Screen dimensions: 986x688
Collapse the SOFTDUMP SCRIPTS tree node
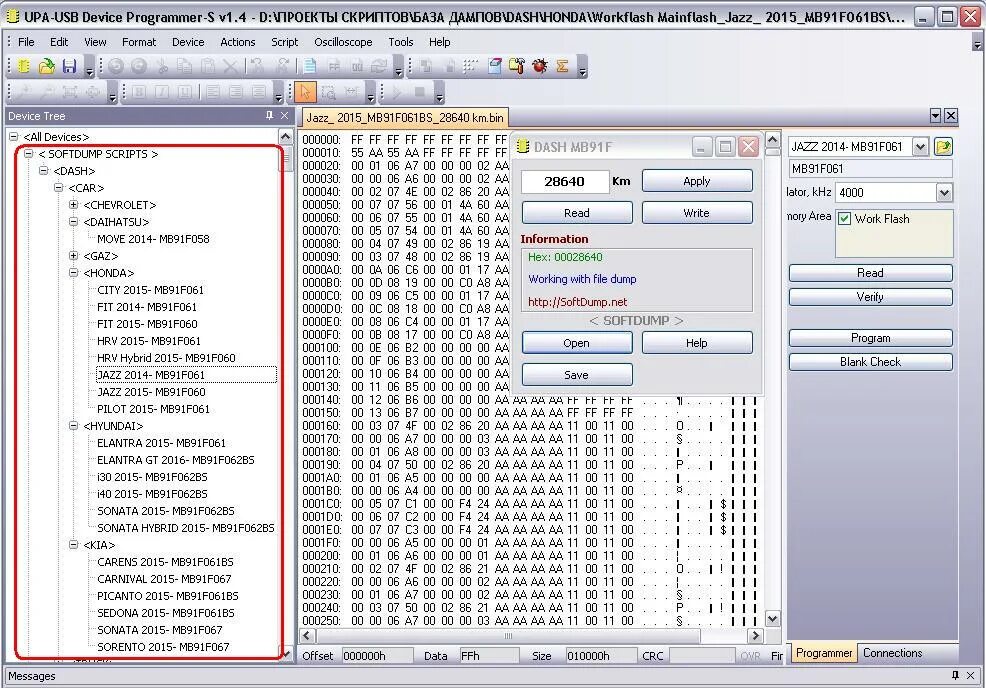click(28, 153)
